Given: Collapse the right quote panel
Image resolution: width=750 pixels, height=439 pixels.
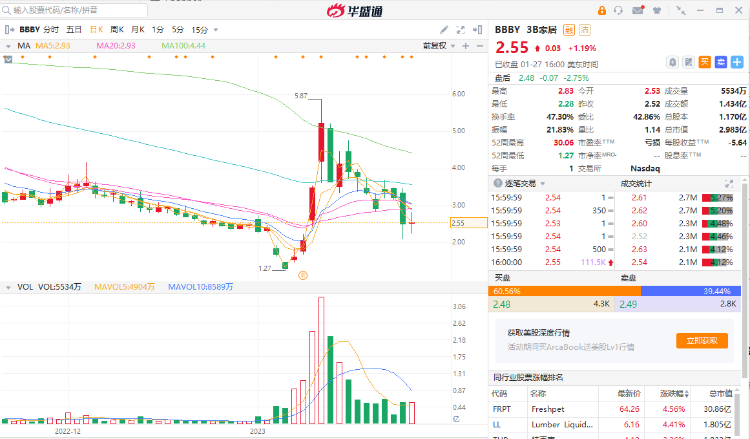Looking at the screenshot, I should [477, 30].
